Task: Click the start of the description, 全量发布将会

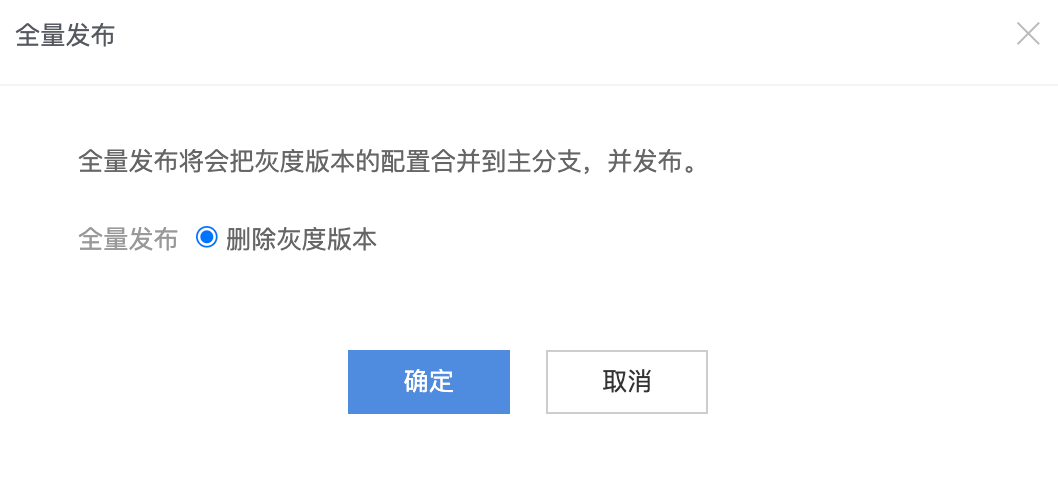Action: 153,163
